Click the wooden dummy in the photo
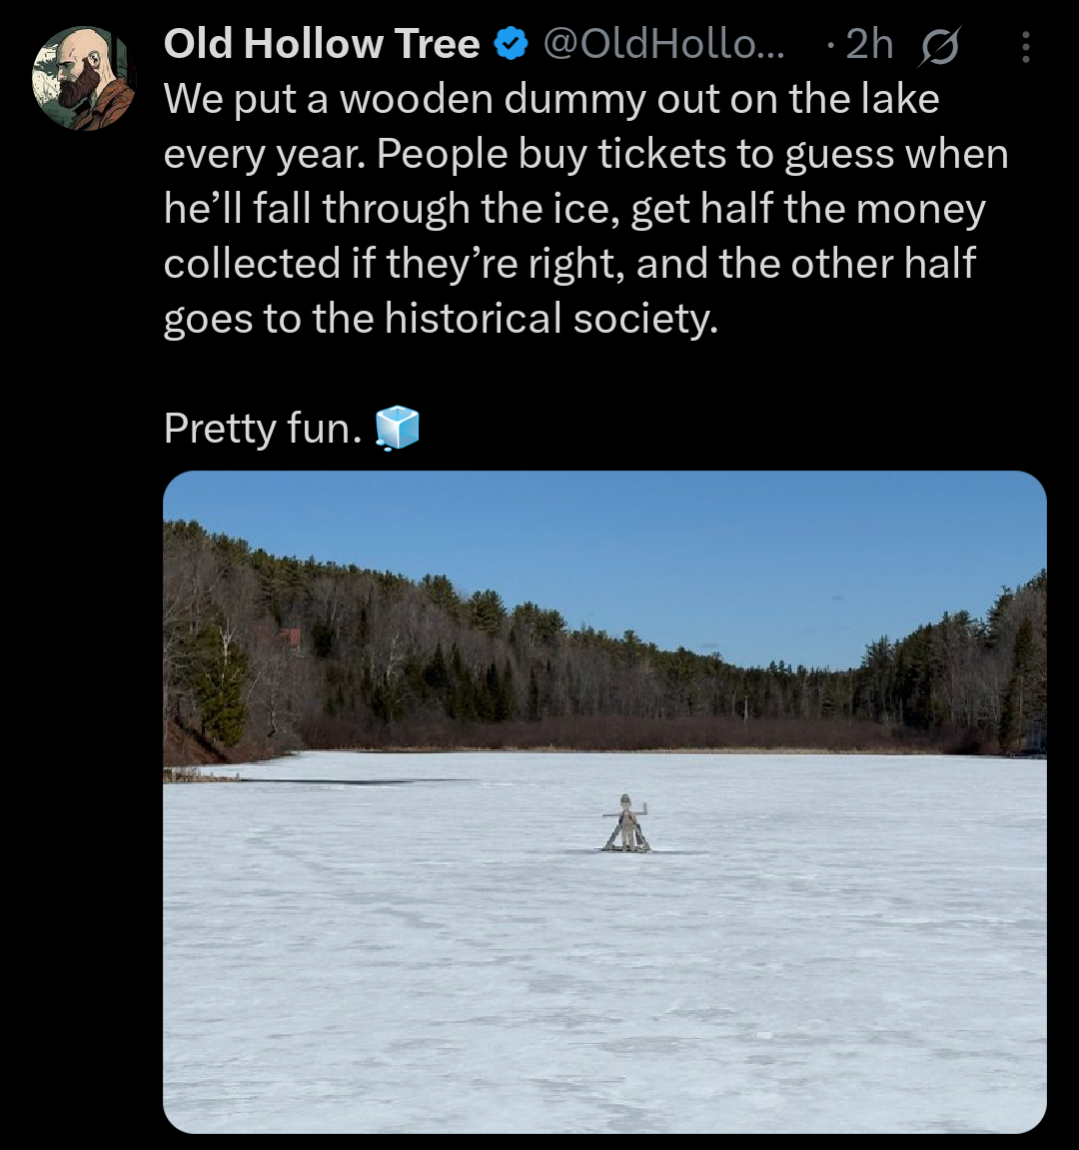Image resolution: width=1079 pixels, height=1150 pixels. point(627,824)
